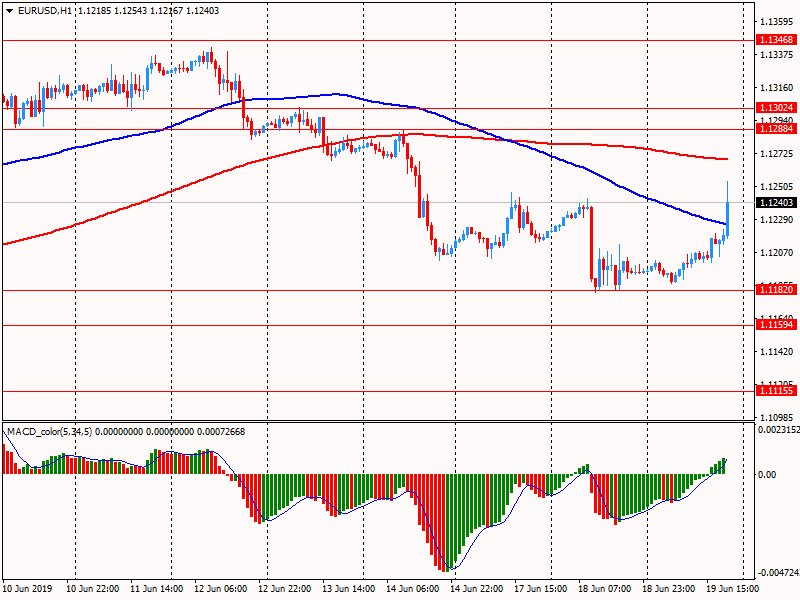This screenshot has height=600, width=800.
Task: Select the MACD_color(5,34,5) indicator label
Action: pyautogui.click(x=49, y=432)
